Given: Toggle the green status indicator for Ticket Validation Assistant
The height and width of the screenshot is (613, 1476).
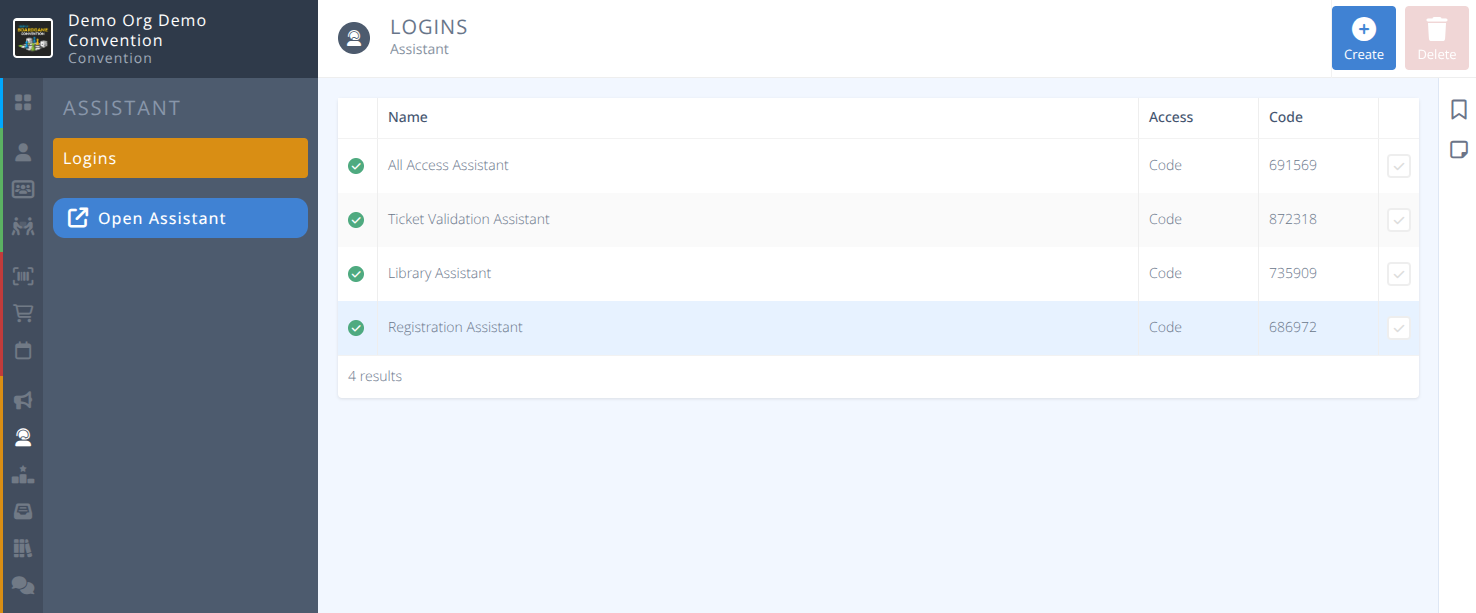Looking at the screenshot, I should (x=356, y=219).
